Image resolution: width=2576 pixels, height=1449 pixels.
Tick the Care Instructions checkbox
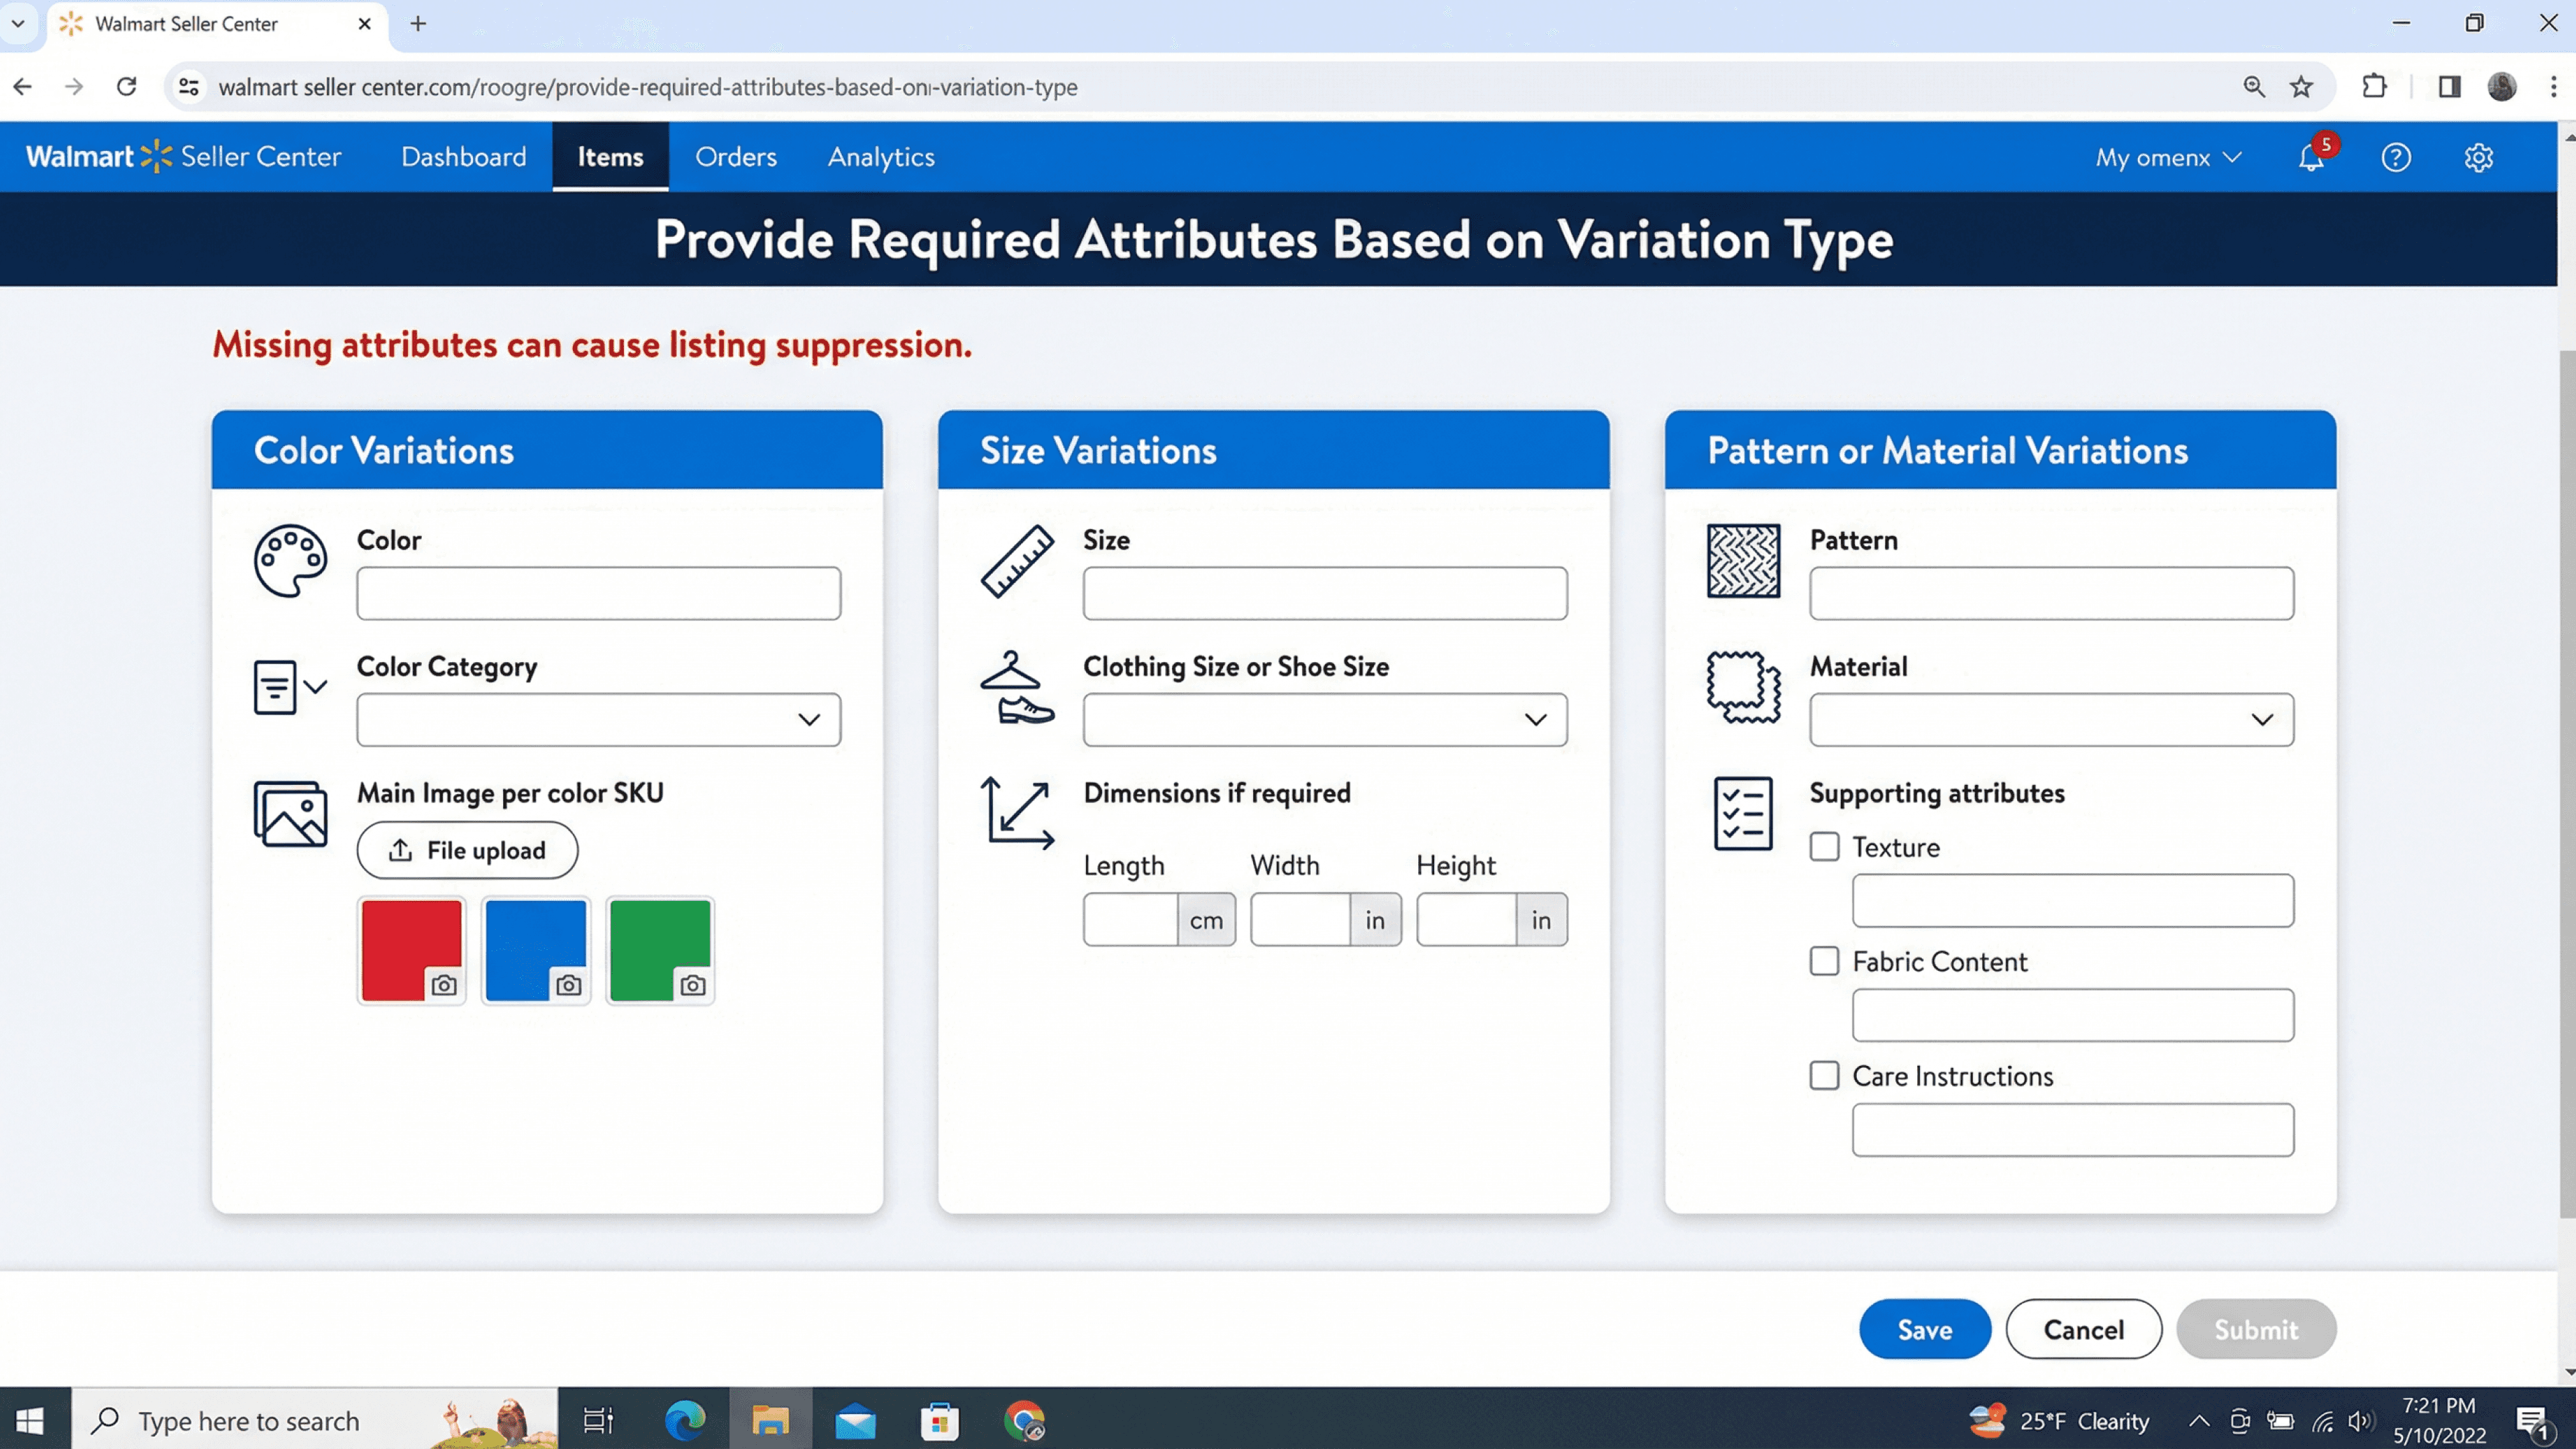click(x=1824, y=1076)
